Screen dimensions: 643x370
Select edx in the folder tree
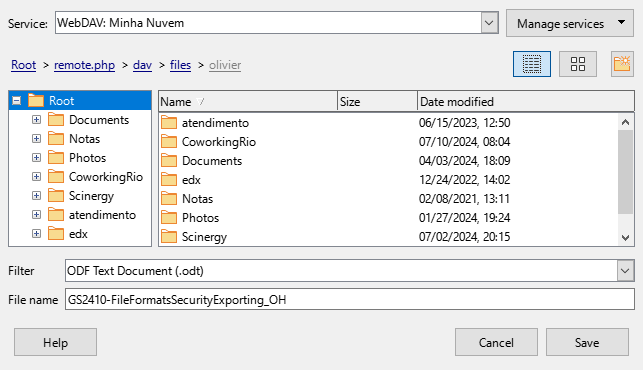pyautogui.click(x=78, y=234)
